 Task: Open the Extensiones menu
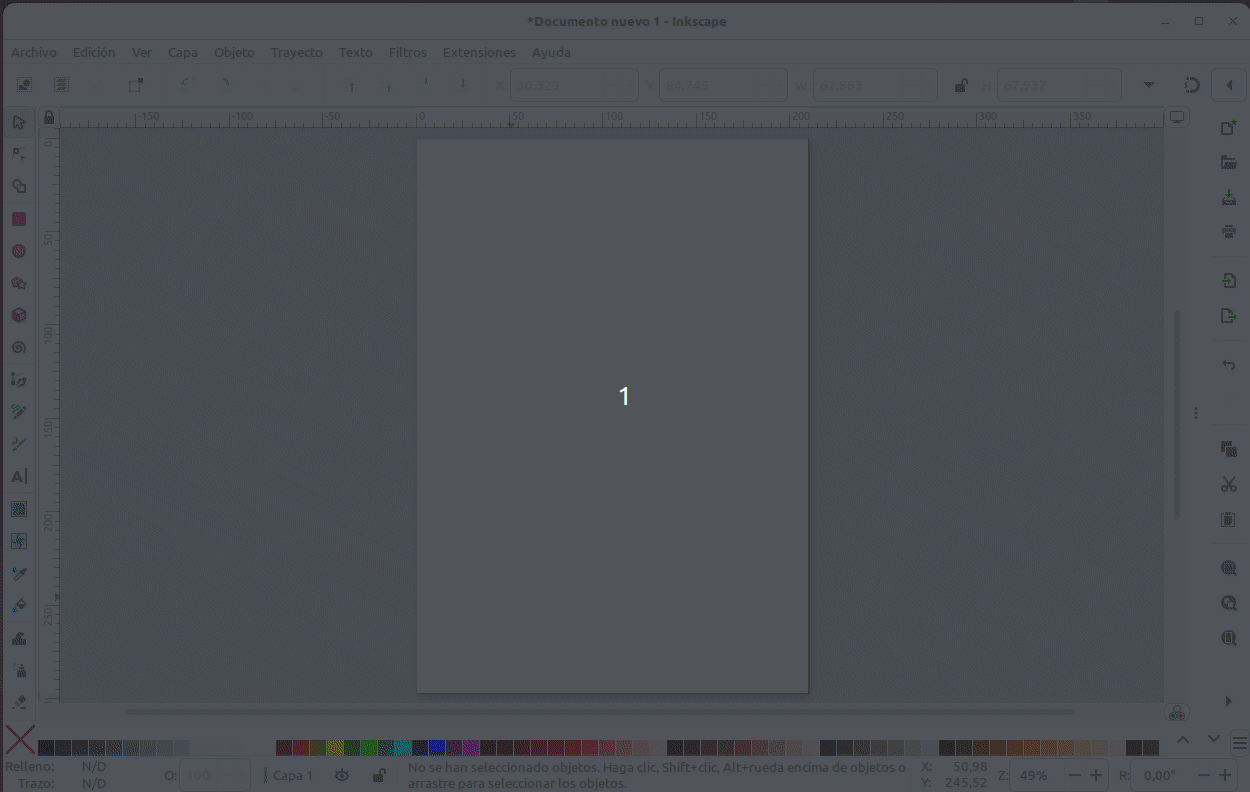coord(479,52)
